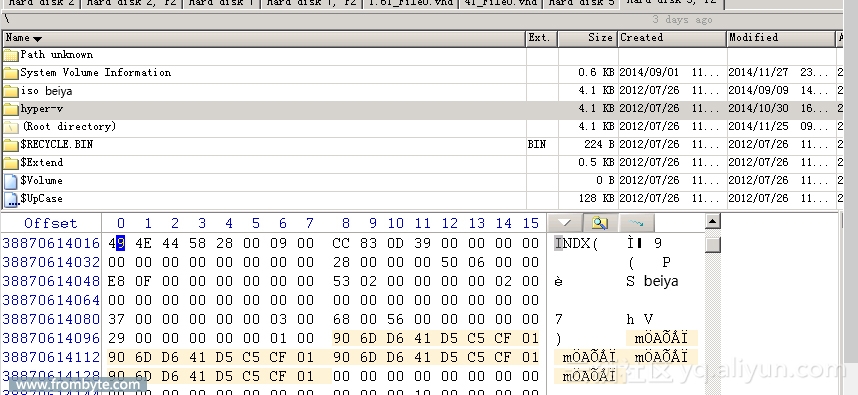Click byte E8 in the 38870614048 row
Screen dimensions: 858x395
[x=116, y=281]
